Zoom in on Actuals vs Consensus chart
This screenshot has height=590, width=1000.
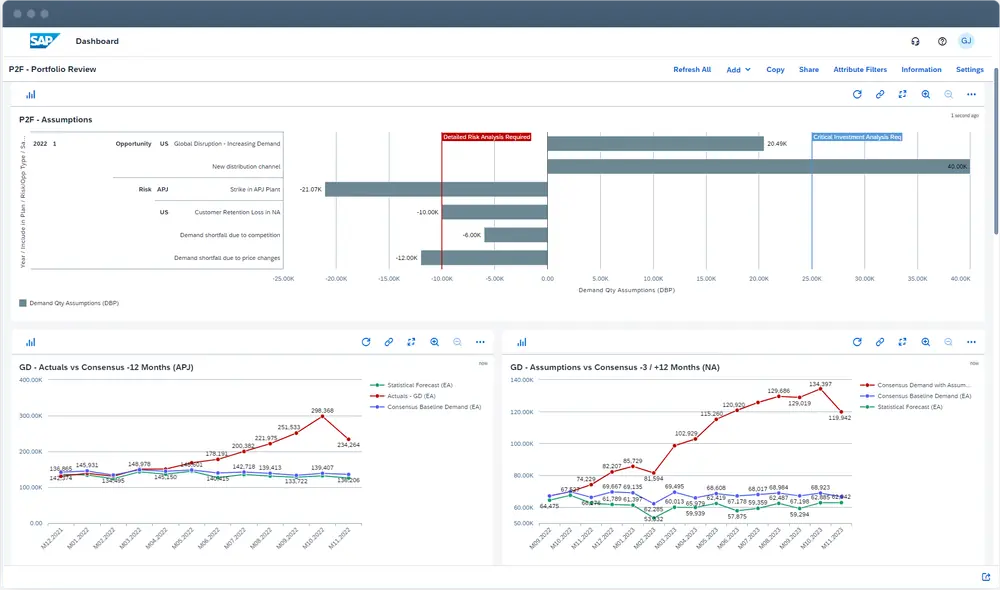point(434,342)
